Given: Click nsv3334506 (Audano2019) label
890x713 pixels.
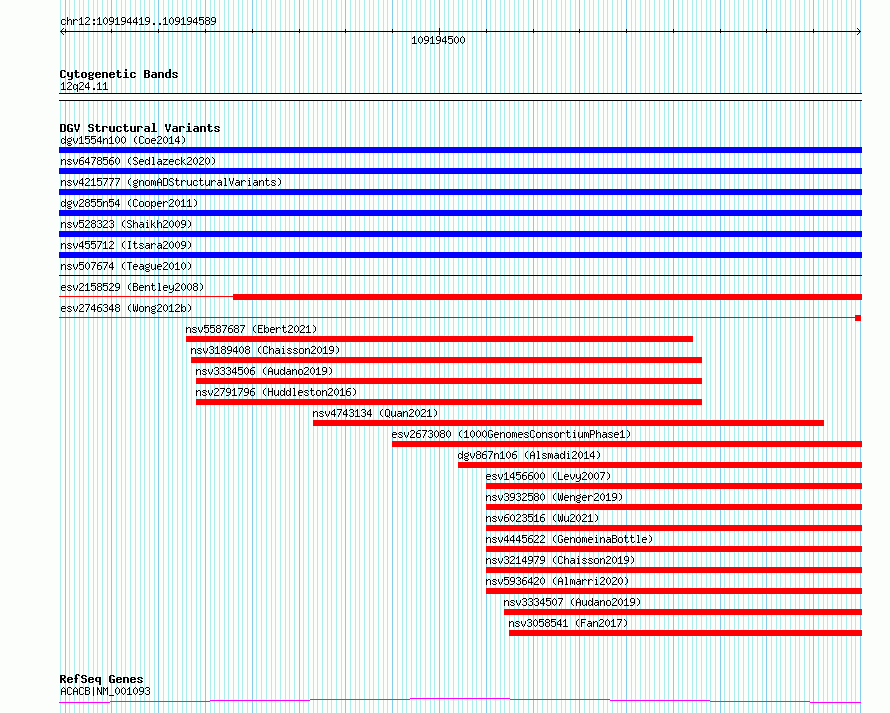Looking at the screenshot, I should tap(264, 371).
